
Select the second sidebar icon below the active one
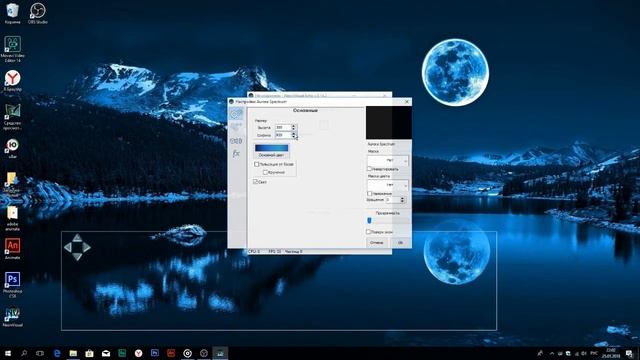click(x=236, y=127)
